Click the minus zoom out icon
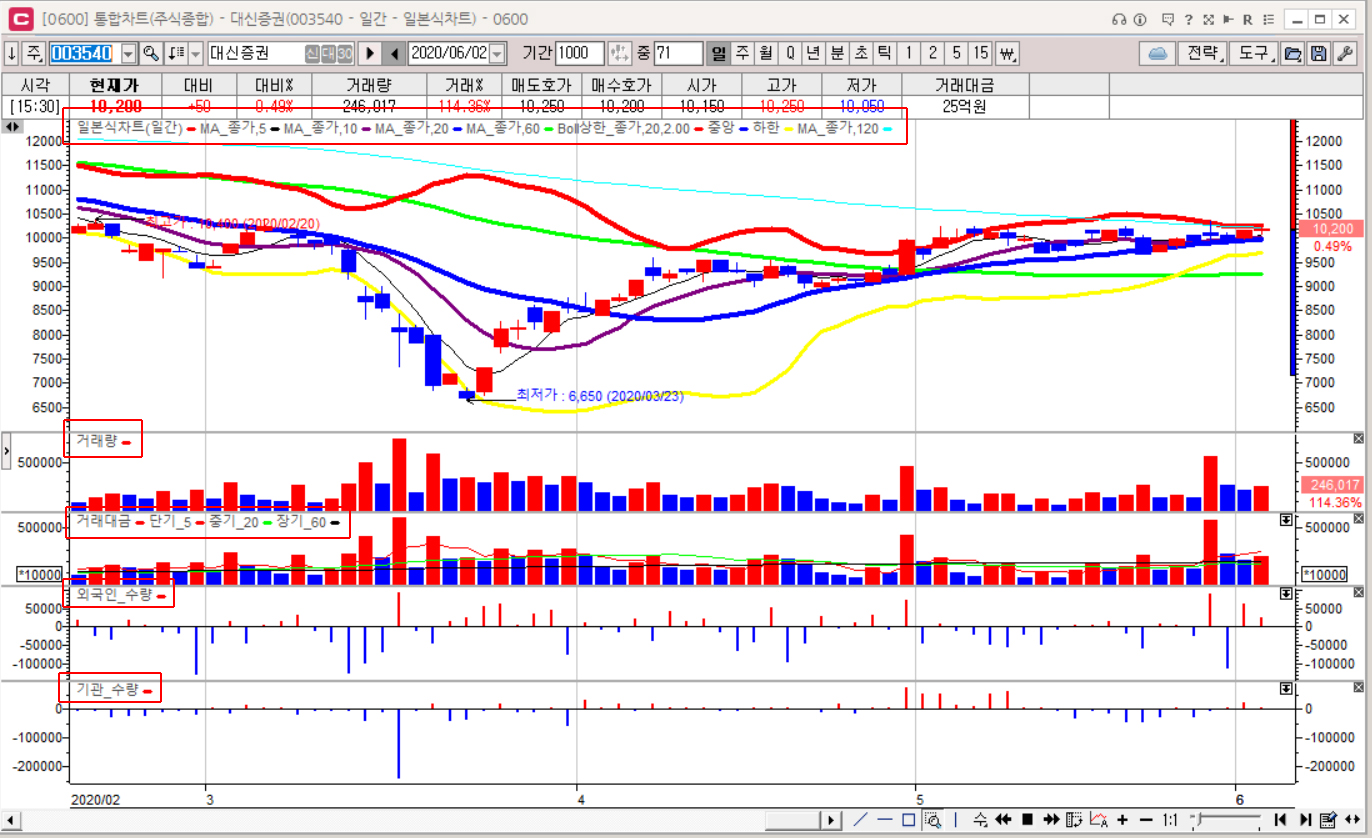 click(x=1146, y=820)
